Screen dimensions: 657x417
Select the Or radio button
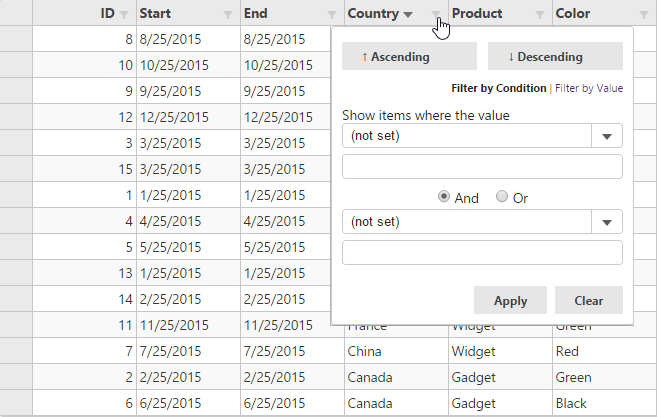(x=502, y=197)
